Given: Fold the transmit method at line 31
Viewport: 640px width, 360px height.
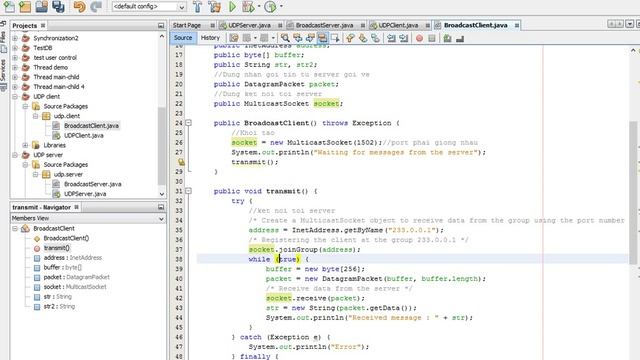Looking at the screenshot, I should (189, 191).
